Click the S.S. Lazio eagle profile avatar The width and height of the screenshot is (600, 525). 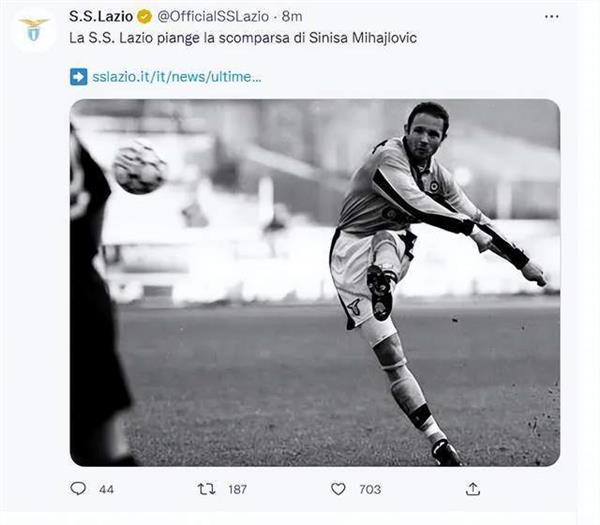click(34, 30)
